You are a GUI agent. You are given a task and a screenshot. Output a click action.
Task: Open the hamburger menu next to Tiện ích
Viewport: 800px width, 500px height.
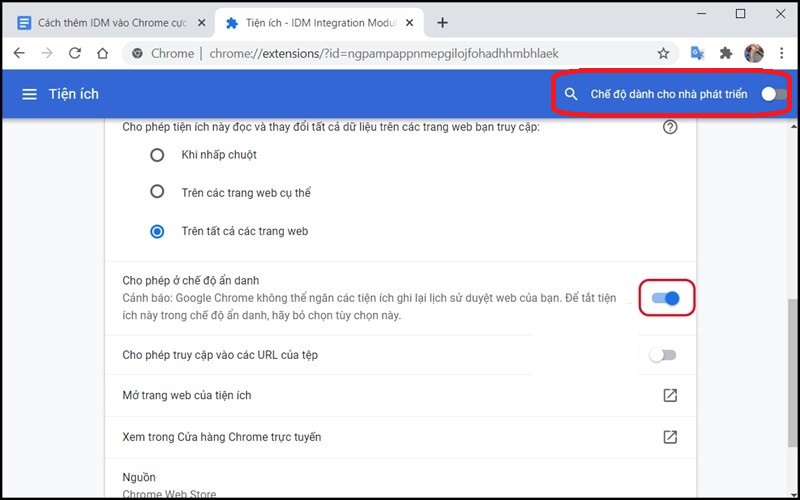tap(29, 94)
